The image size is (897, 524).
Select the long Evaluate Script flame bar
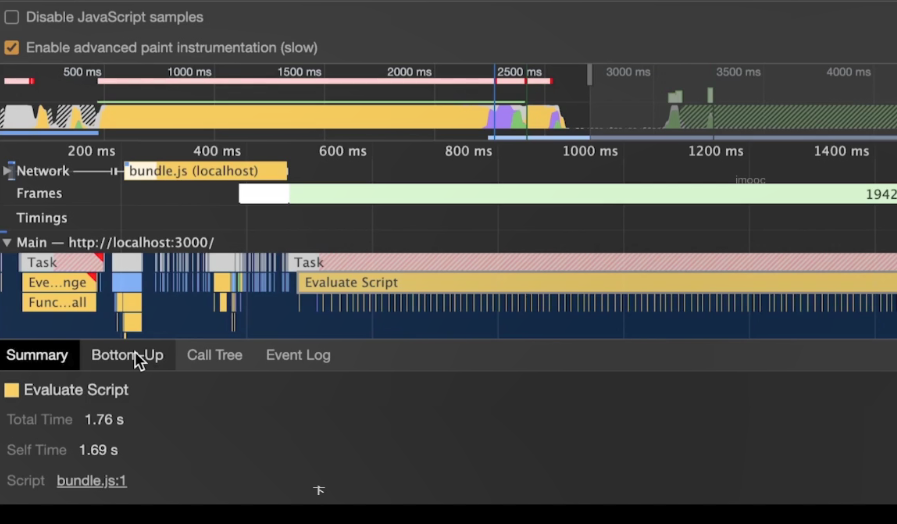coord(597,283)
